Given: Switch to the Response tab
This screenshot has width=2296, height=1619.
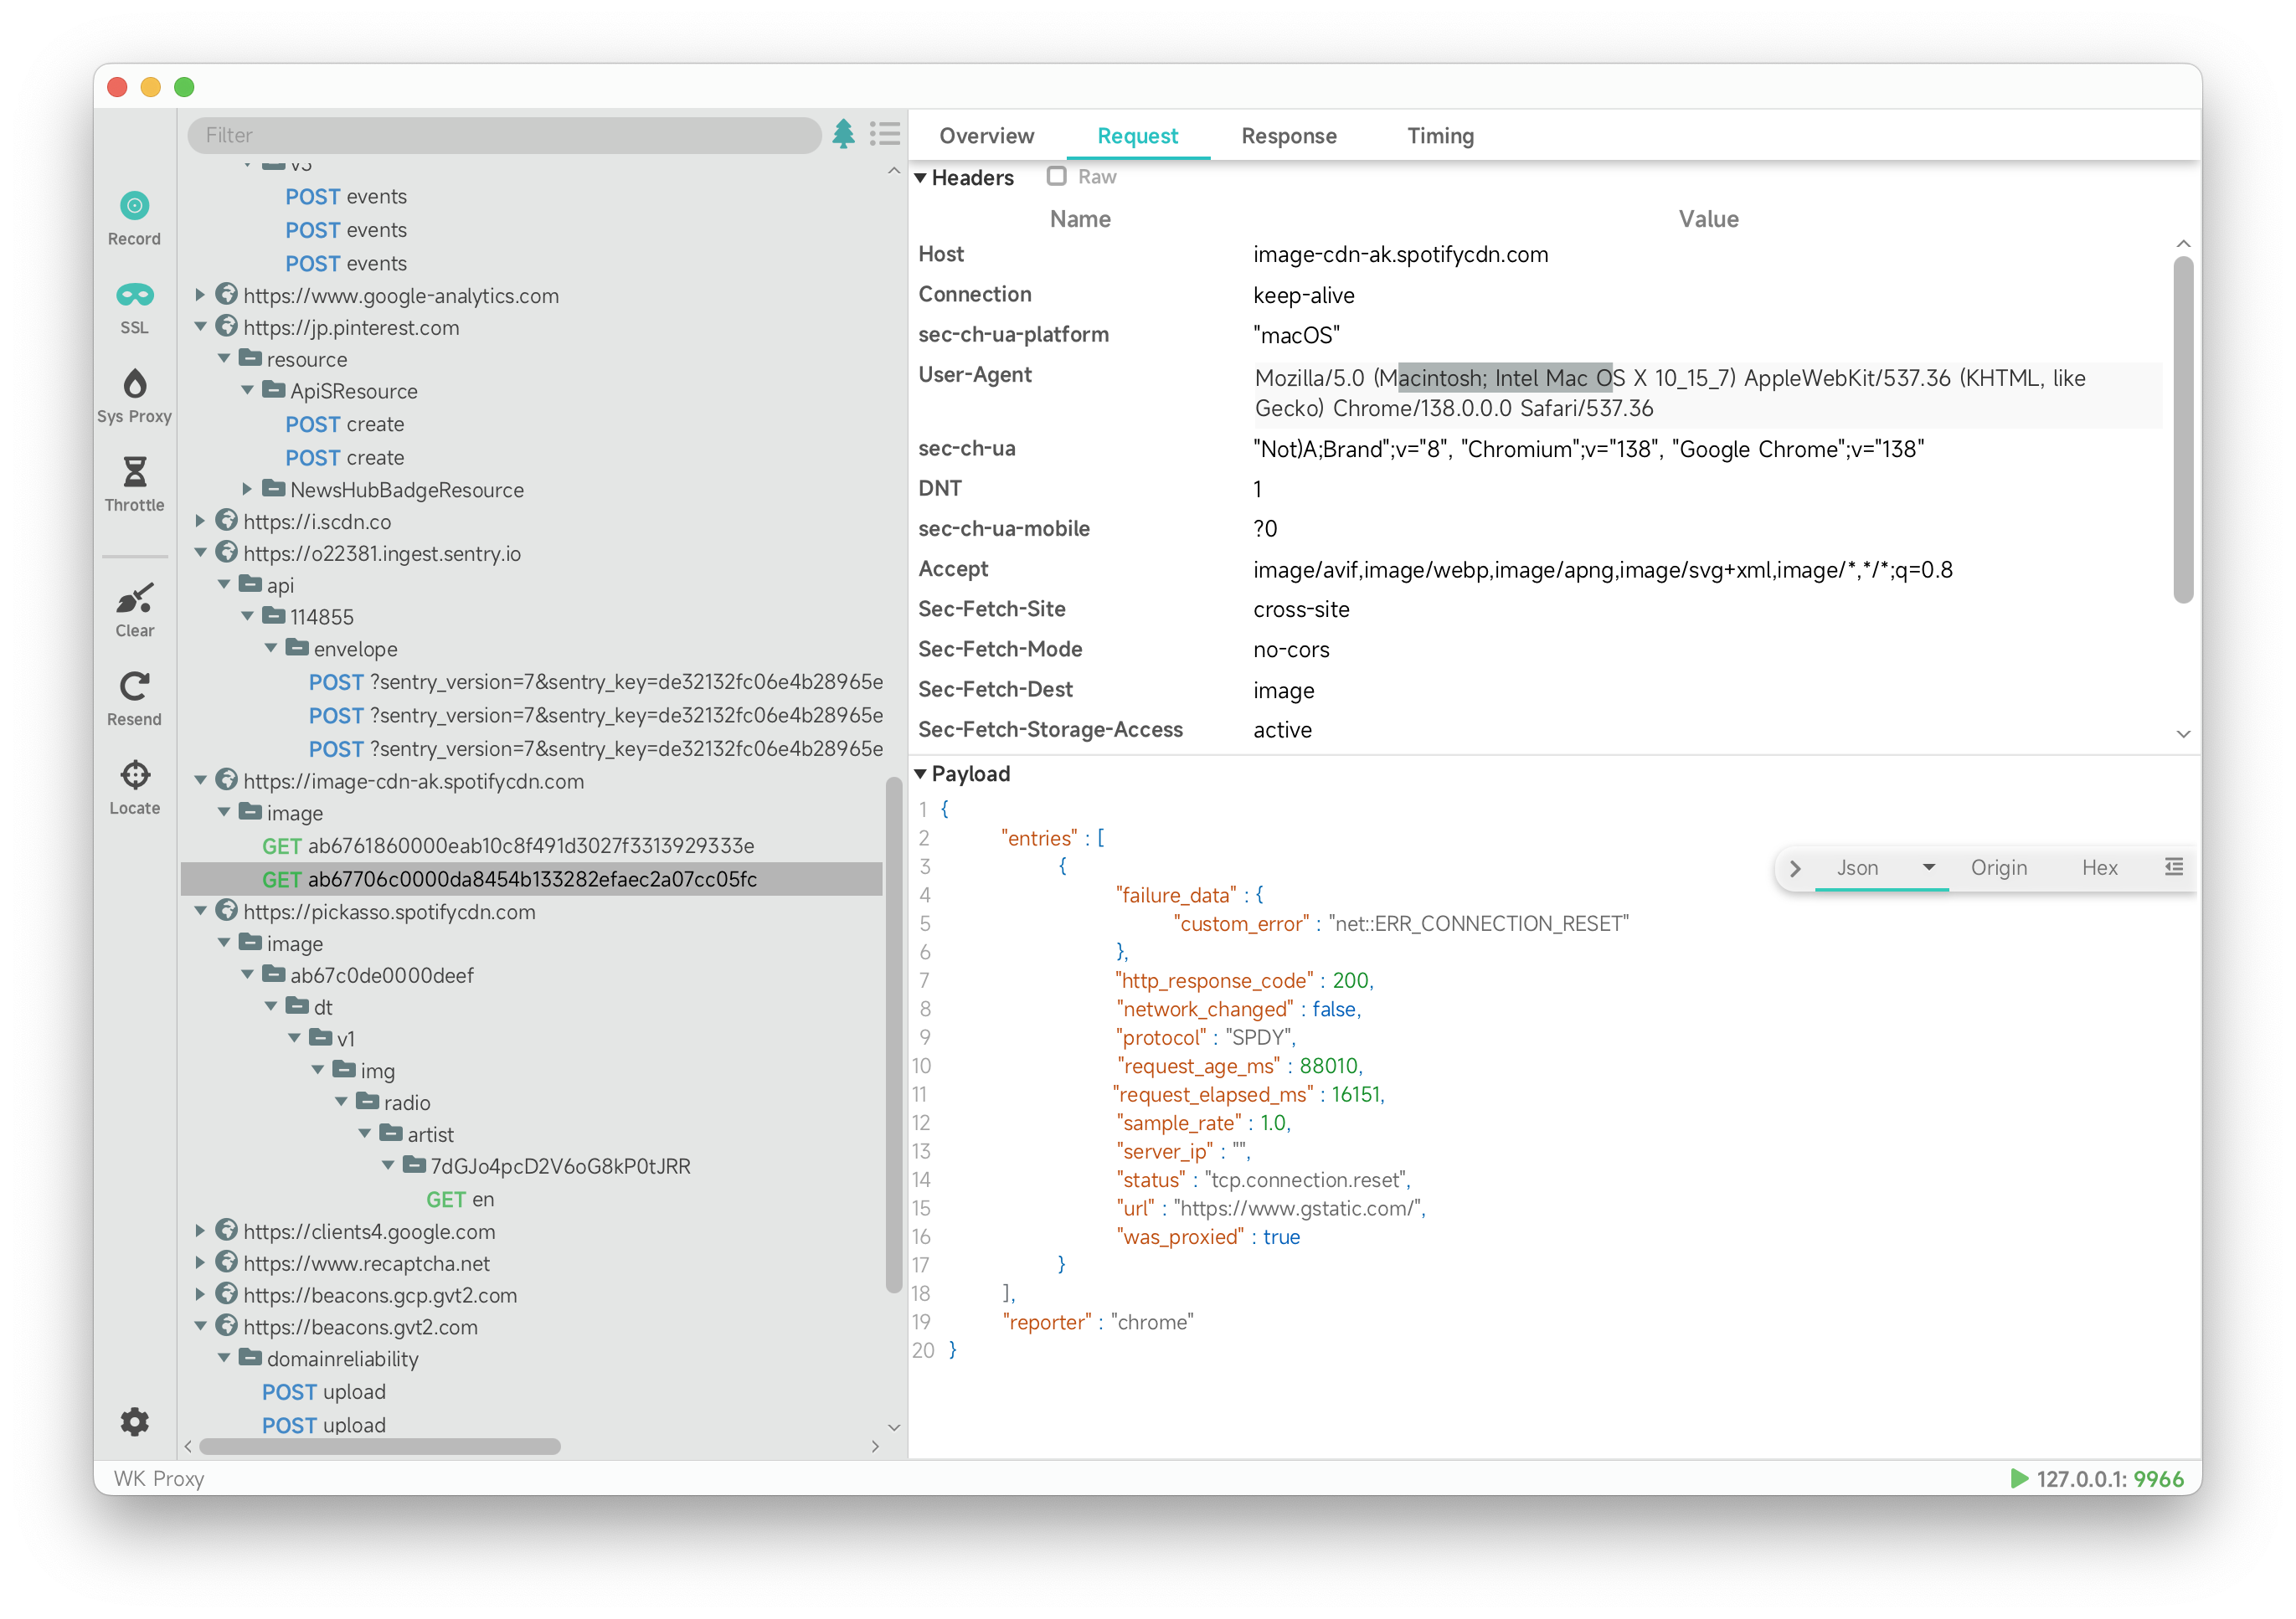Looking at the screenshot, I should pyautogui.click(x=1288, y=136).
